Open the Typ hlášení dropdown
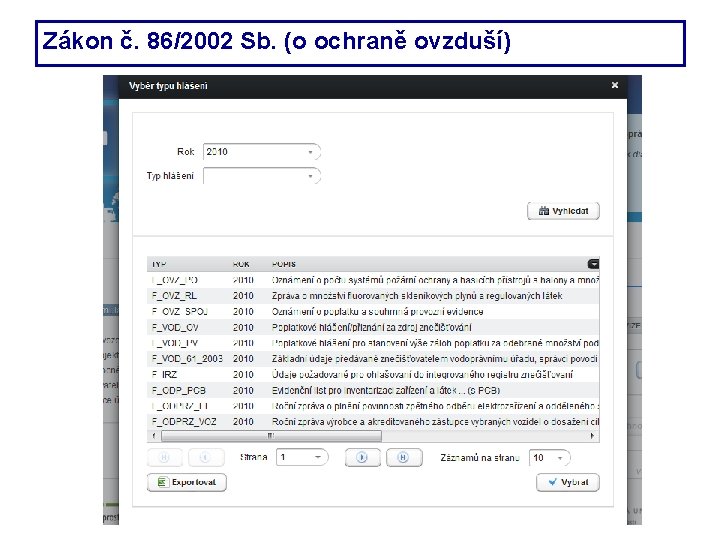This screenshot has width=720, height=540. [x=262, y=176]
